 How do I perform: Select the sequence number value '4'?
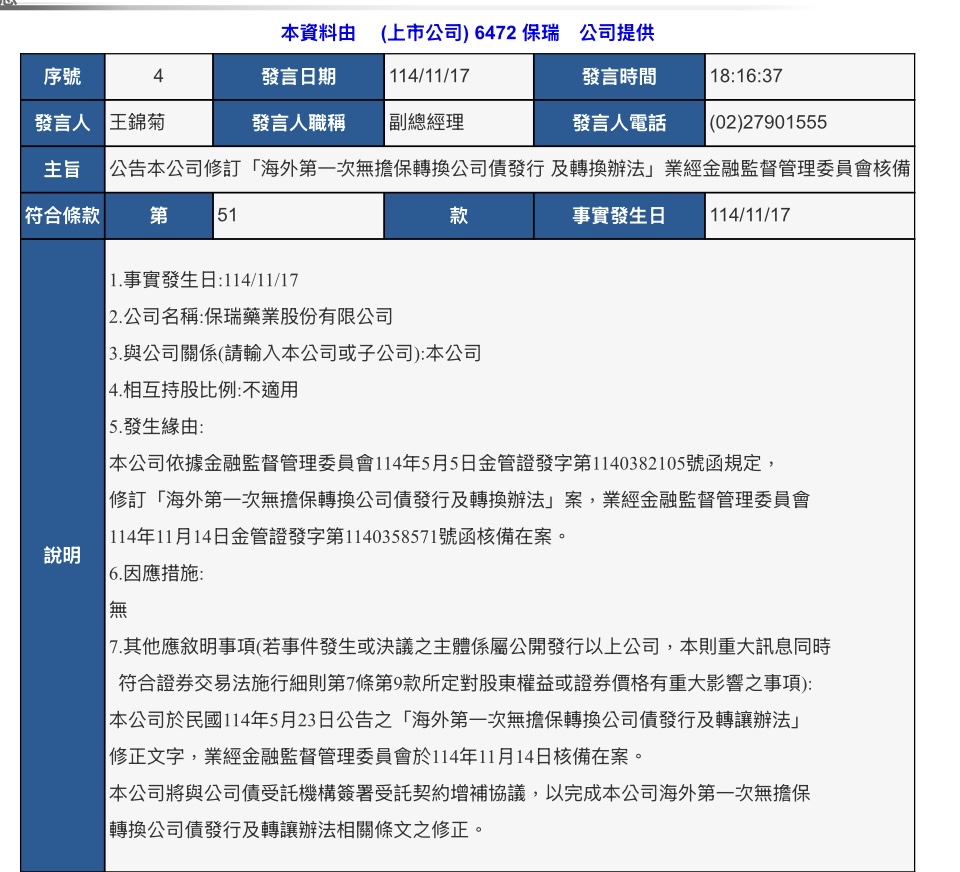point(159,77)
